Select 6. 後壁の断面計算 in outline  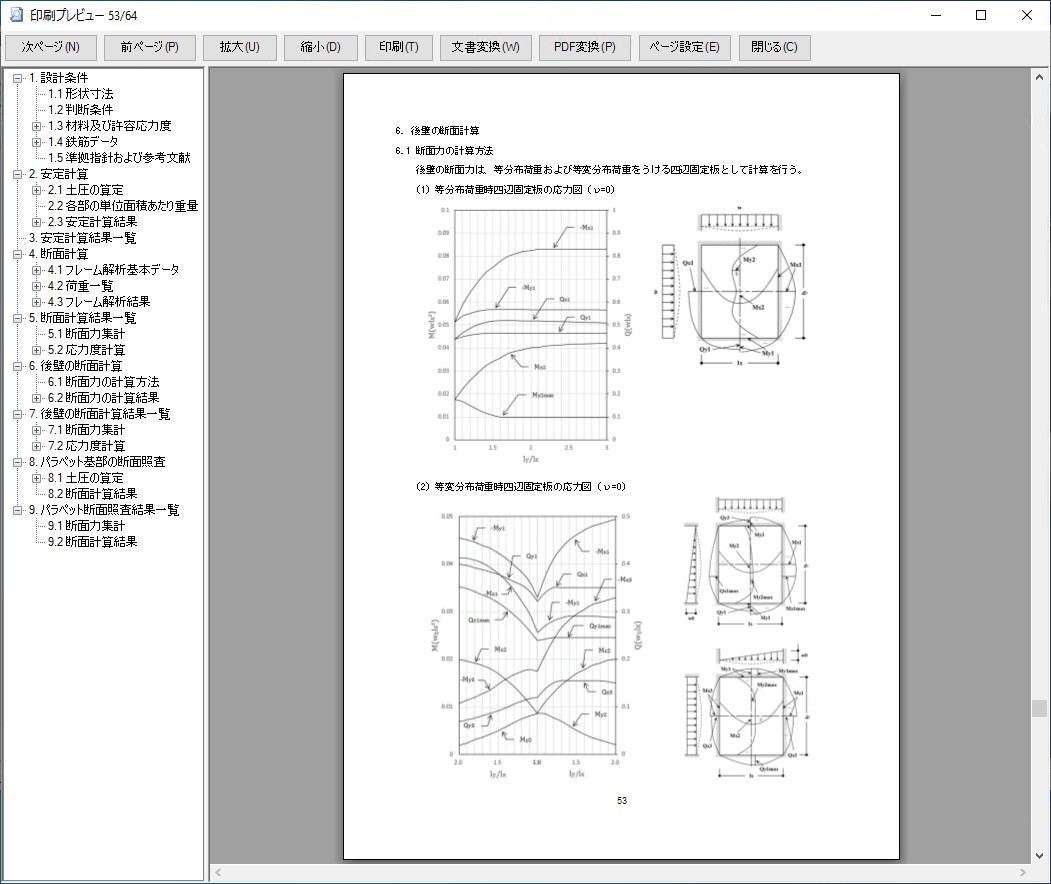pyautogui.click(x=75, y=366)
